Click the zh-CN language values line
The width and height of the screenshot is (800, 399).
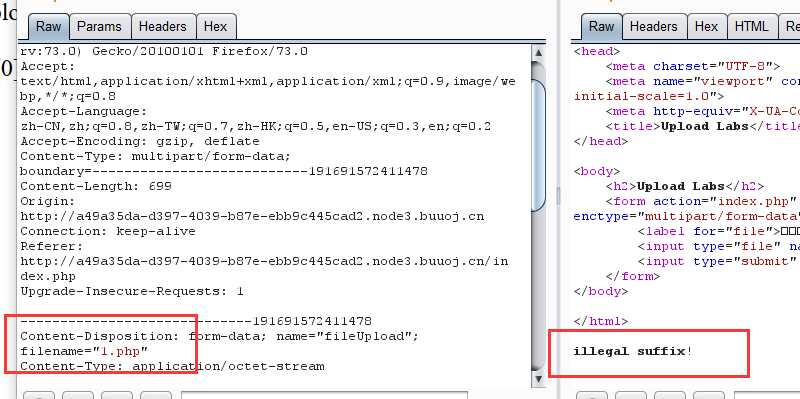256,126
